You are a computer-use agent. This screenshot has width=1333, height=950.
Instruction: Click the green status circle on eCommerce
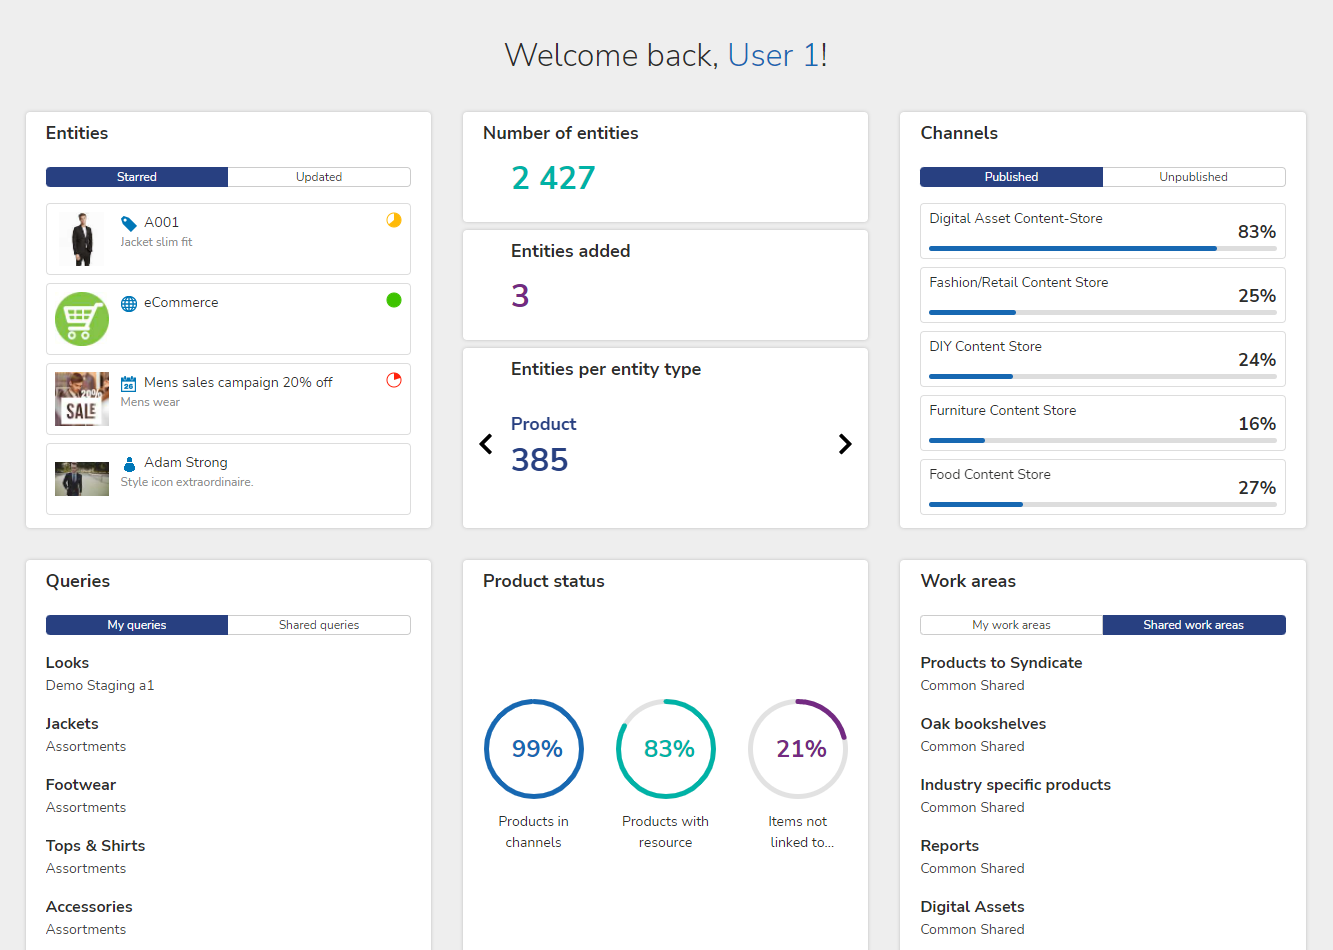(x=394, y=300)
